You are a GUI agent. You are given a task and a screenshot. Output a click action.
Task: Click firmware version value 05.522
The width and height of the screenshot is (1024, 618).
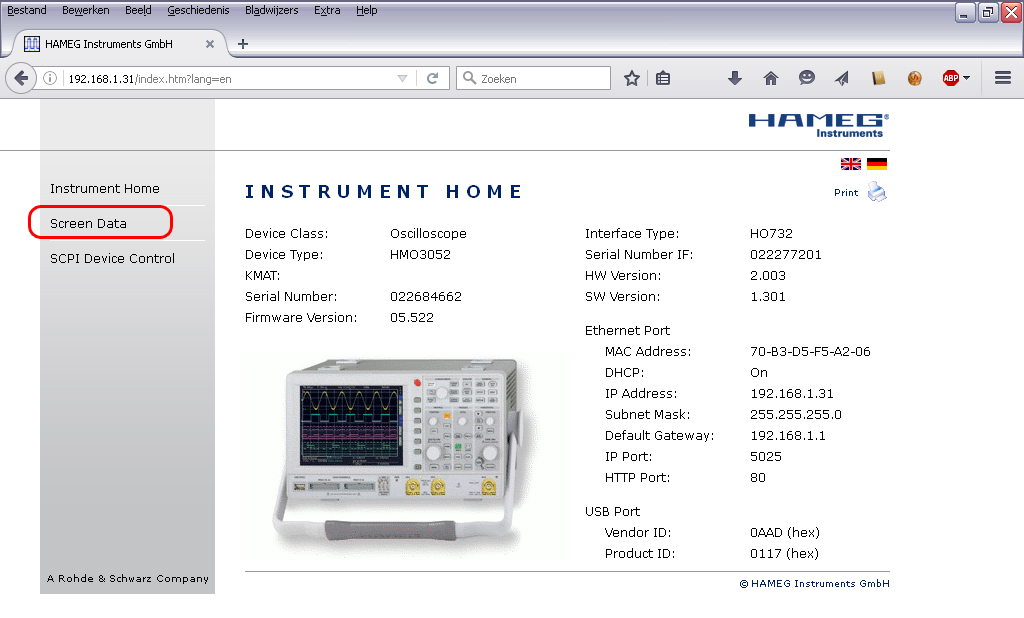(x=411, y=317)
